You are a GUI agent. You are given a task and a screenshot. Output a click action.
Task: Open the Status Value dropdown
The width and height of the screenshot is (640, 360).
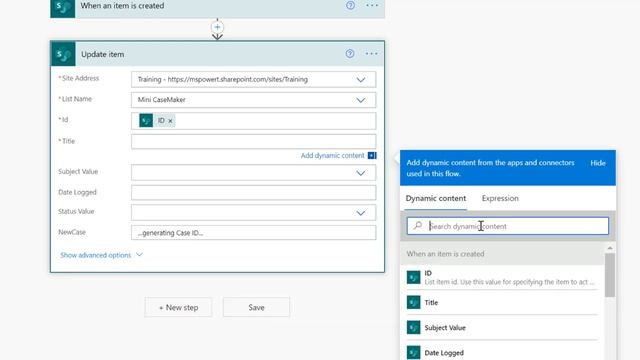click(x=361, y=213)
